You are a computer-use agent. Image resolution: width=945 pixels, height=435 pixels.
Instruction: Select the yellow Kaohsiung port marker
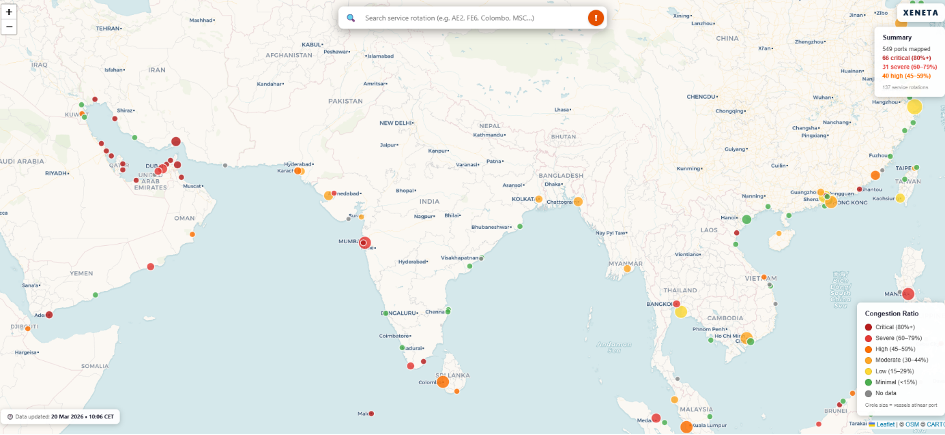(x=900, y=198)
